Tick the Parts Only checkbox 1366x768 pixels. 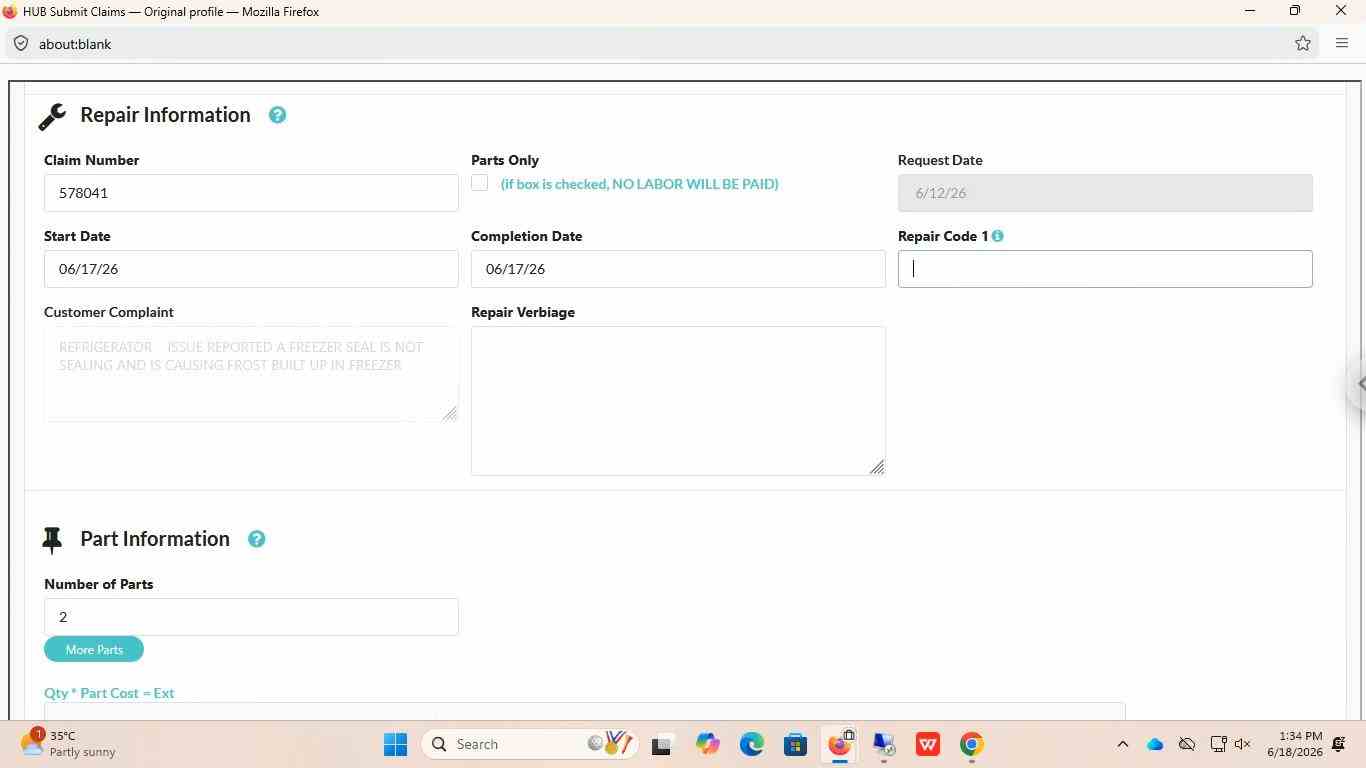pos(480,183)
